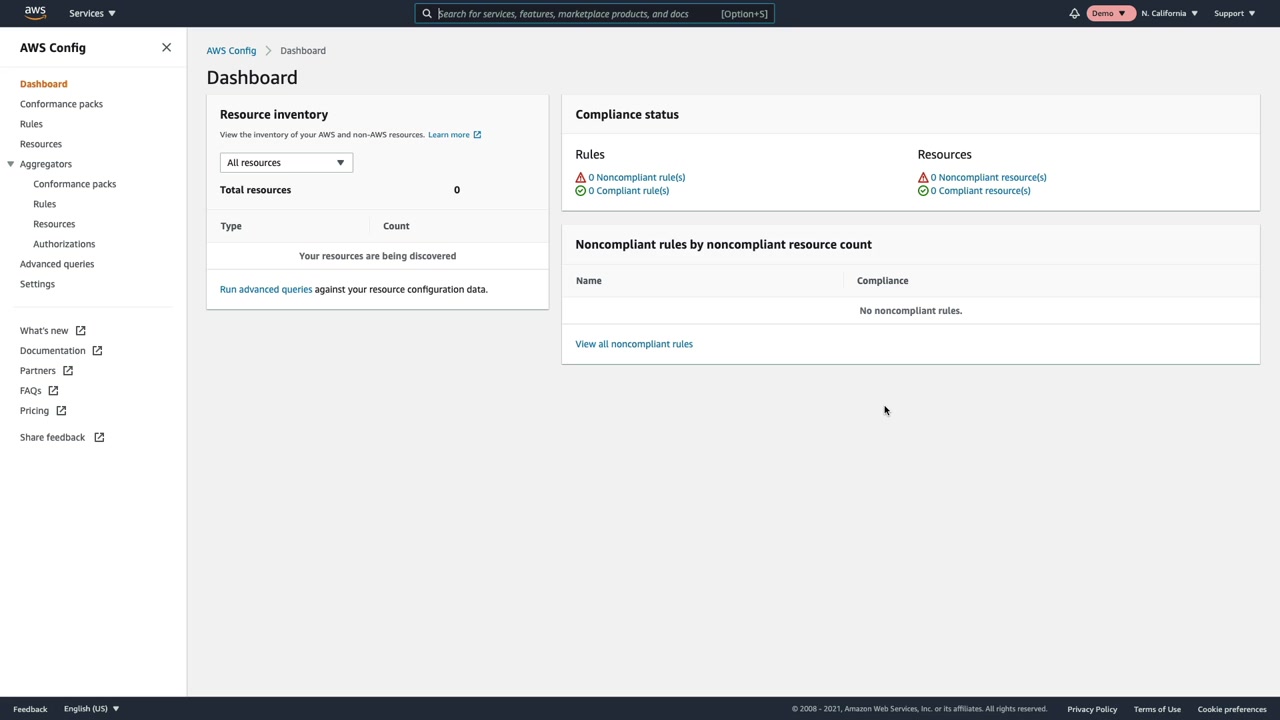Click the Type column header
The image size is (1280, 720).
click(x=231, y=226)
